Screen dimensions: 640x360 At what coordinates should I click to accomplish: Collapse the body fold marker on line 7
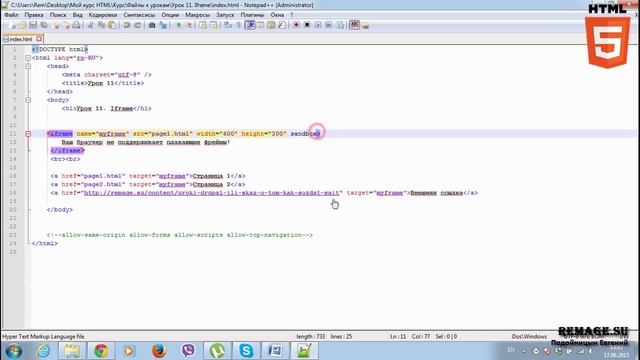tap(28, 100)
